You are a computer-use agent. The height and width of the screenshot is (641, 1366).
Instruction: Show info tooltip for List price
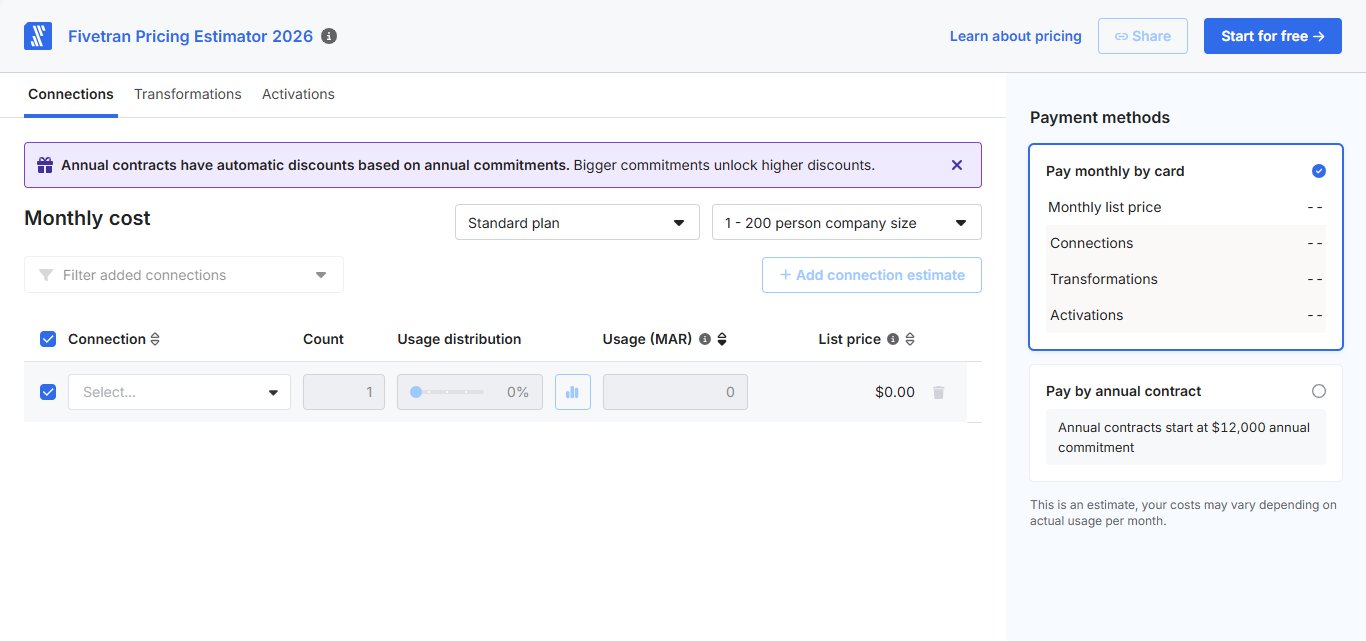point(893,339)
